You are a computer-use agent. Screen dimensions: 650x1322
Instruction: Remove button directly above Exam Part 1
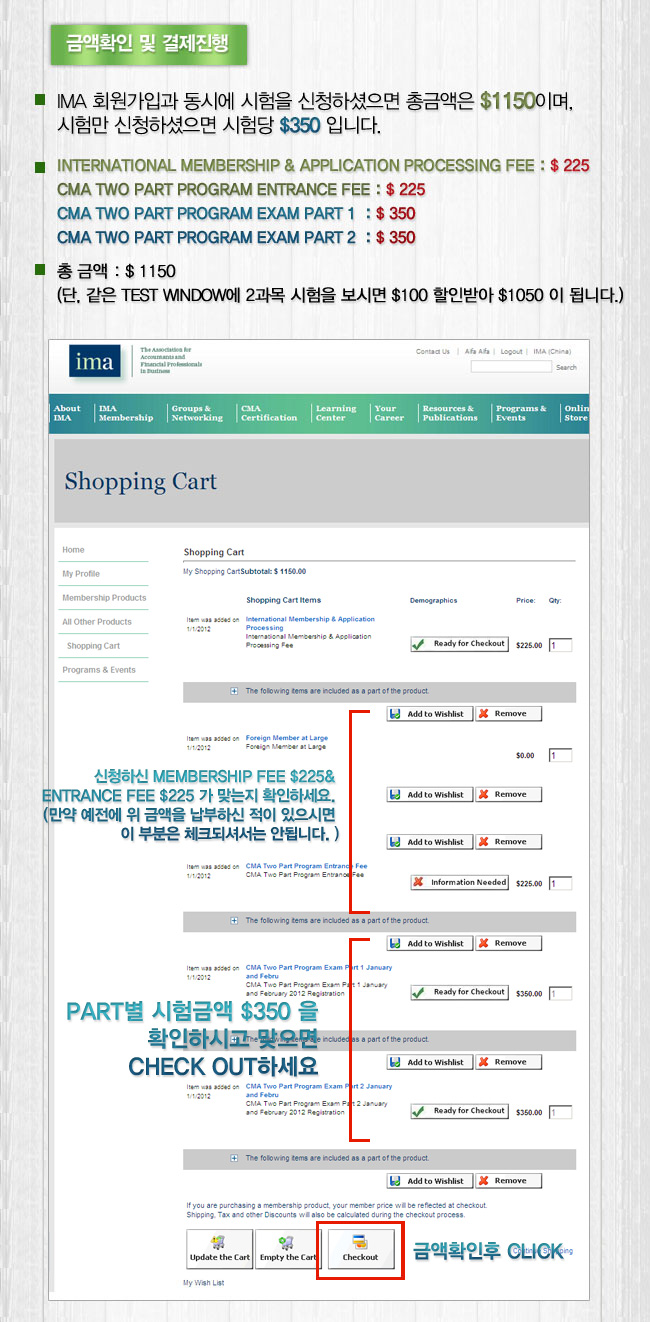[x=508, y=943]
